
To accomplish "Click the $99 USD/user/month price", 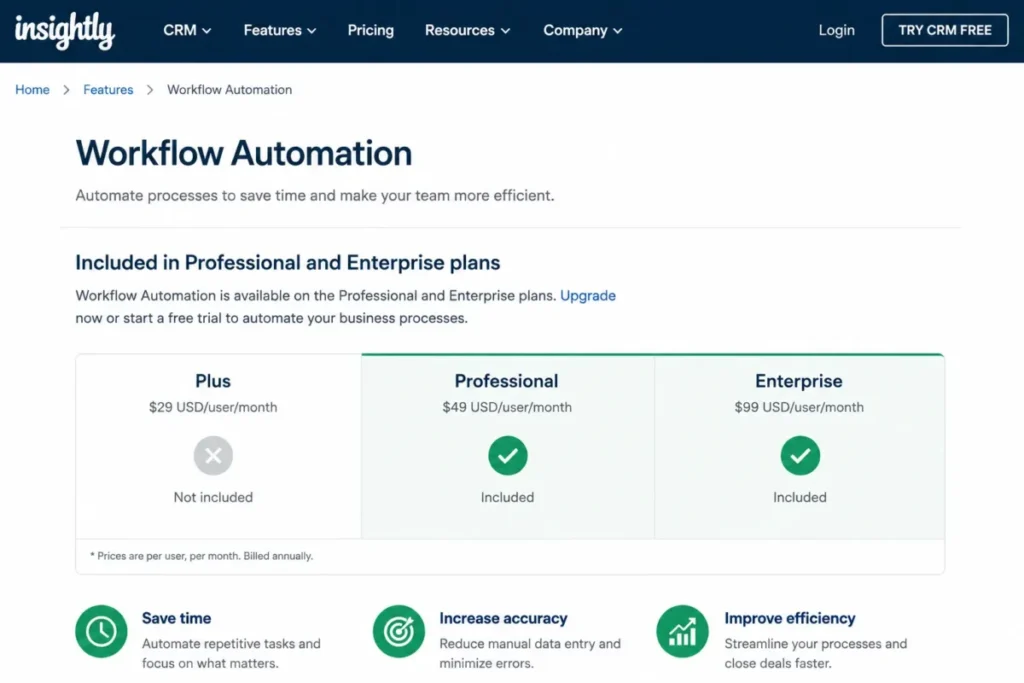I will click(799, 407).
